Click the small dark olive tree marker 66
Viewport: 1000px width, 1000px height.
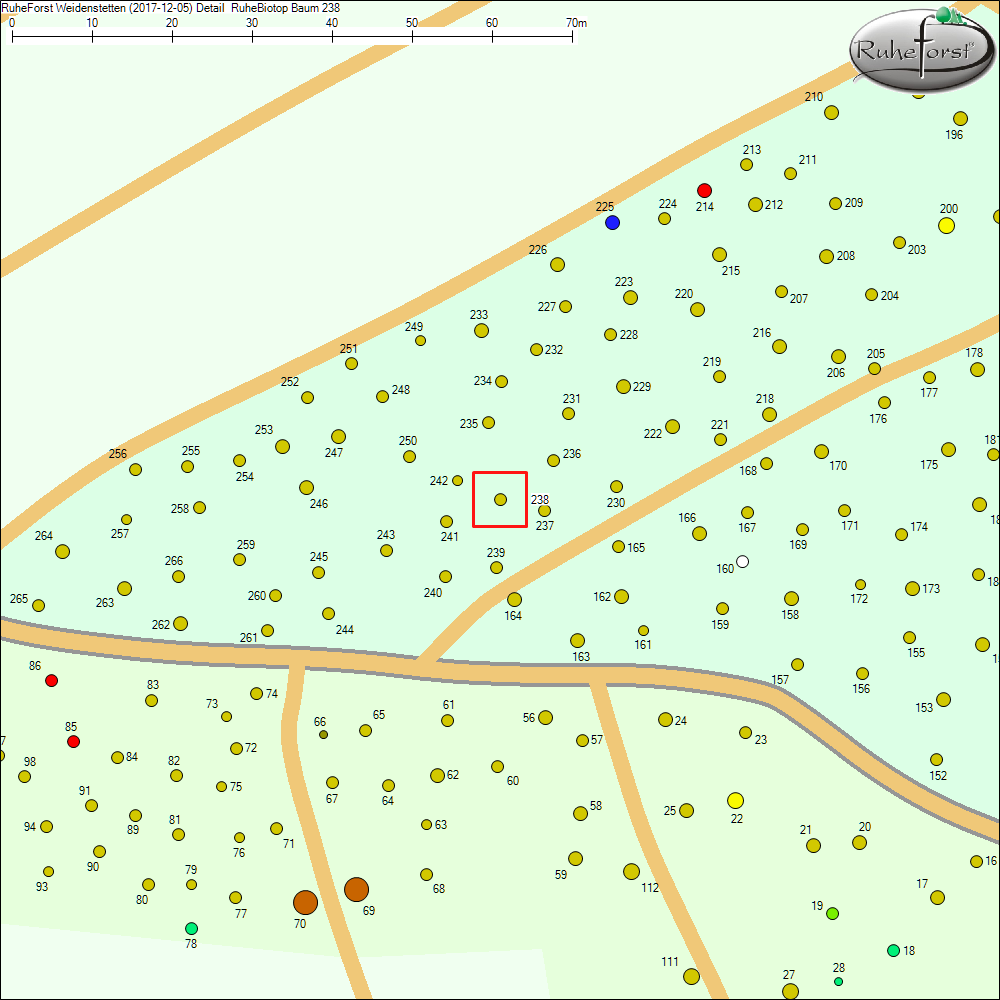pos(323,735)
